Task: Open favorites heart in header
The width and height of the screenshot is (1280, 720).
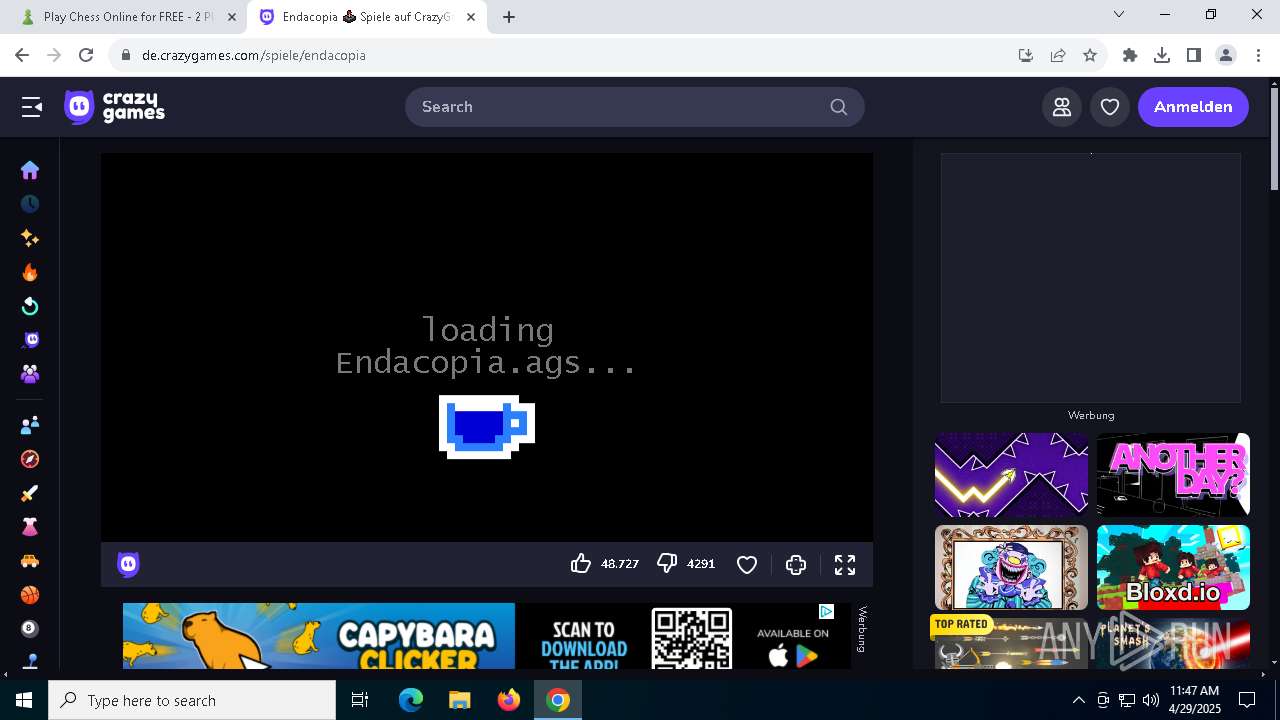Action: (x=1110, y=107)
